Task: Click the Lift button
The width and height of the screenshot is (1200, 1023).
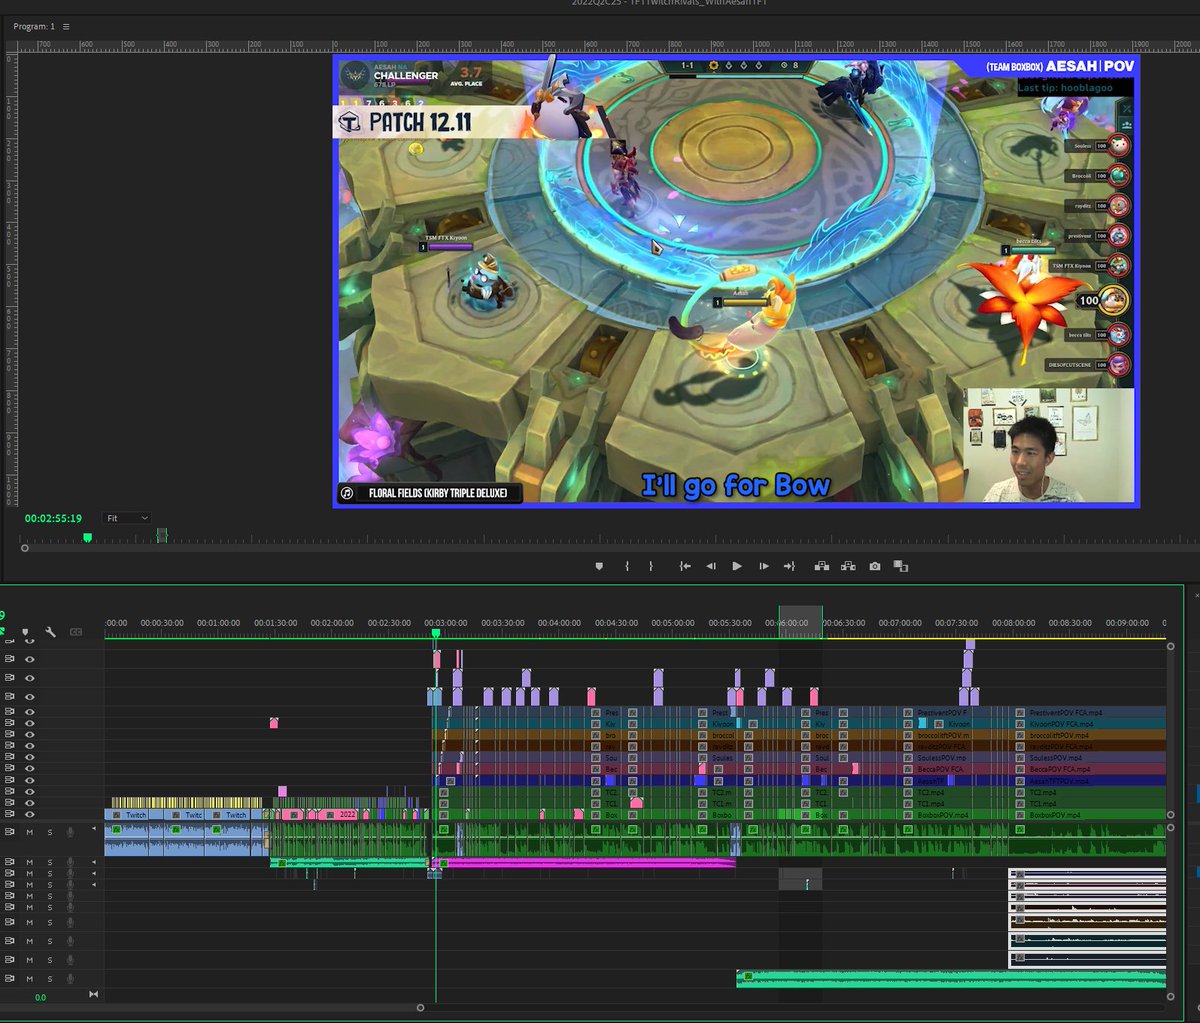Action: tap(822, 566)
